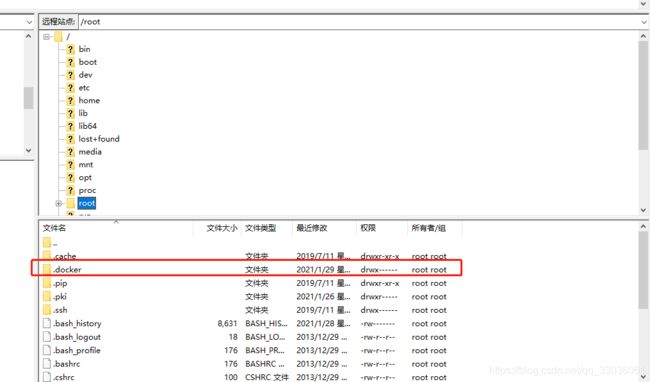
Task: Select the .pip folder row
Action: pos(251,283)
